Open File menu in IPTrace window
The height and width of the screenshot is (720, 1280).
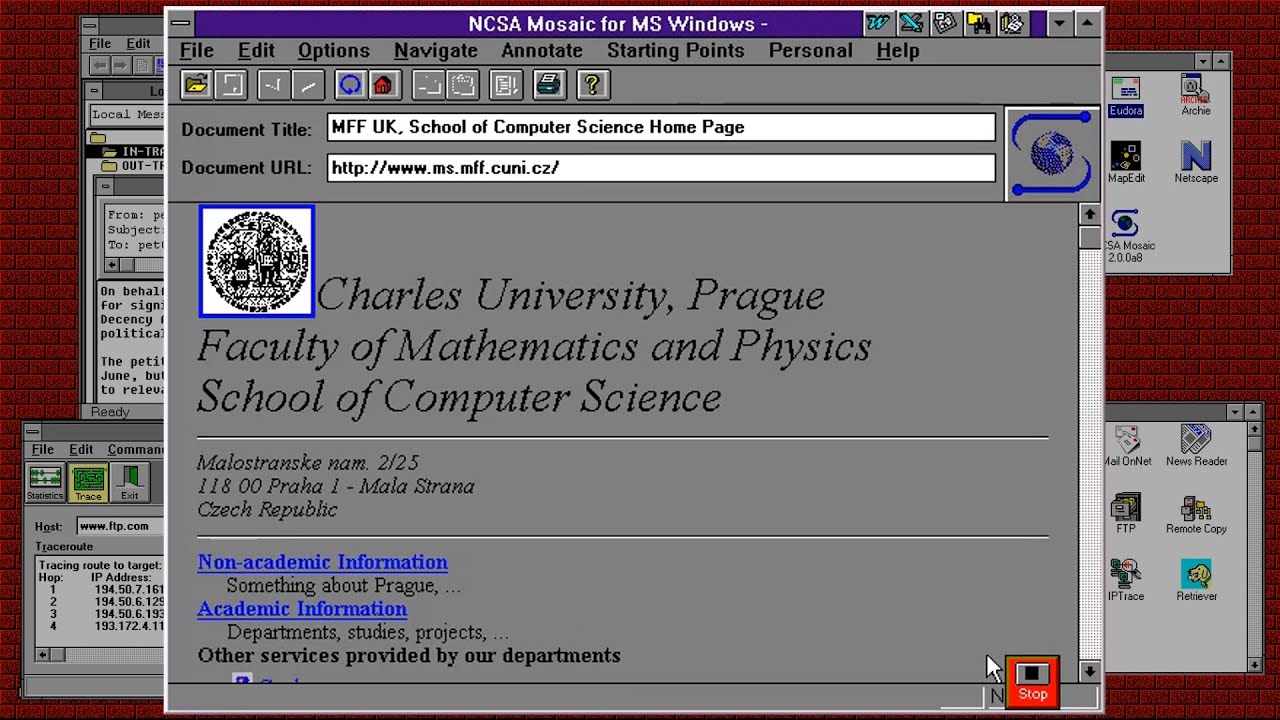coord(43,449)
